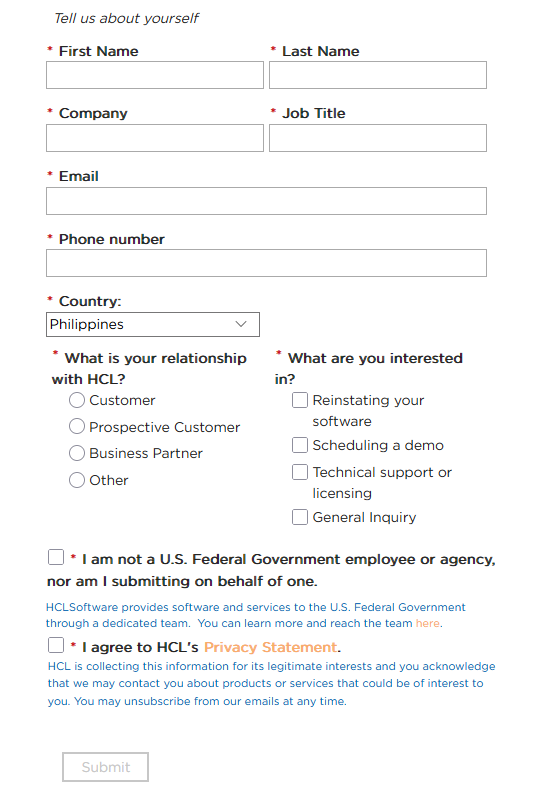Pick the Other relationship radio button
Image resolution: width=538 pixels, height=800 pixels.
pos(77,480)
